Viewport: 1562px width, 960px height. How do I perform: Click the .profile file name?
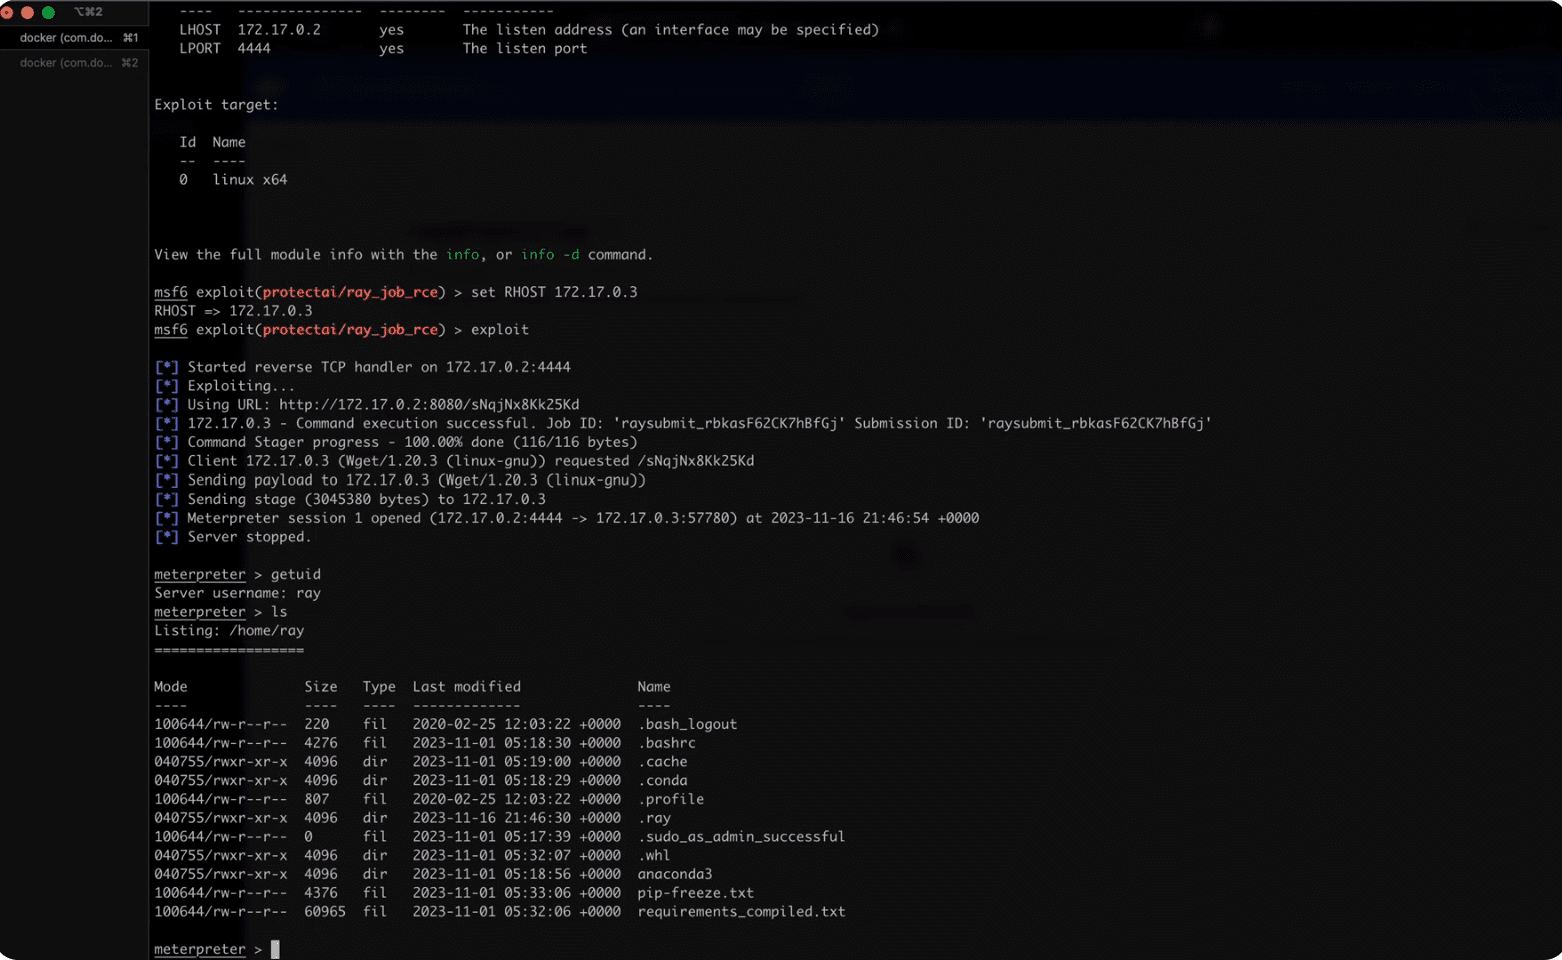click(x=670, y=799)
